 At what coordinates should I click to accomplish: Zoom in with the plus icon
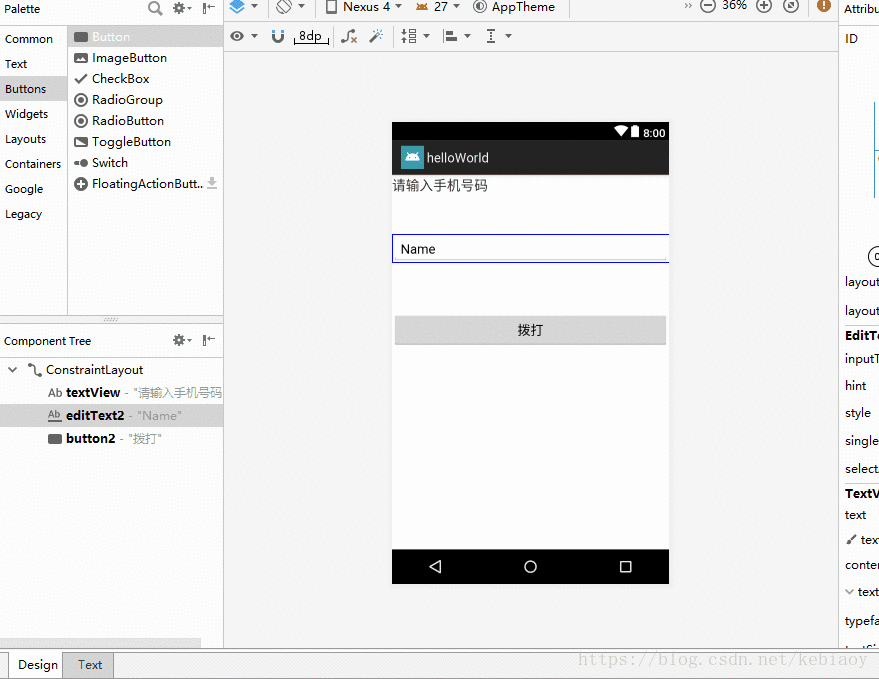[x=764, y=6]
